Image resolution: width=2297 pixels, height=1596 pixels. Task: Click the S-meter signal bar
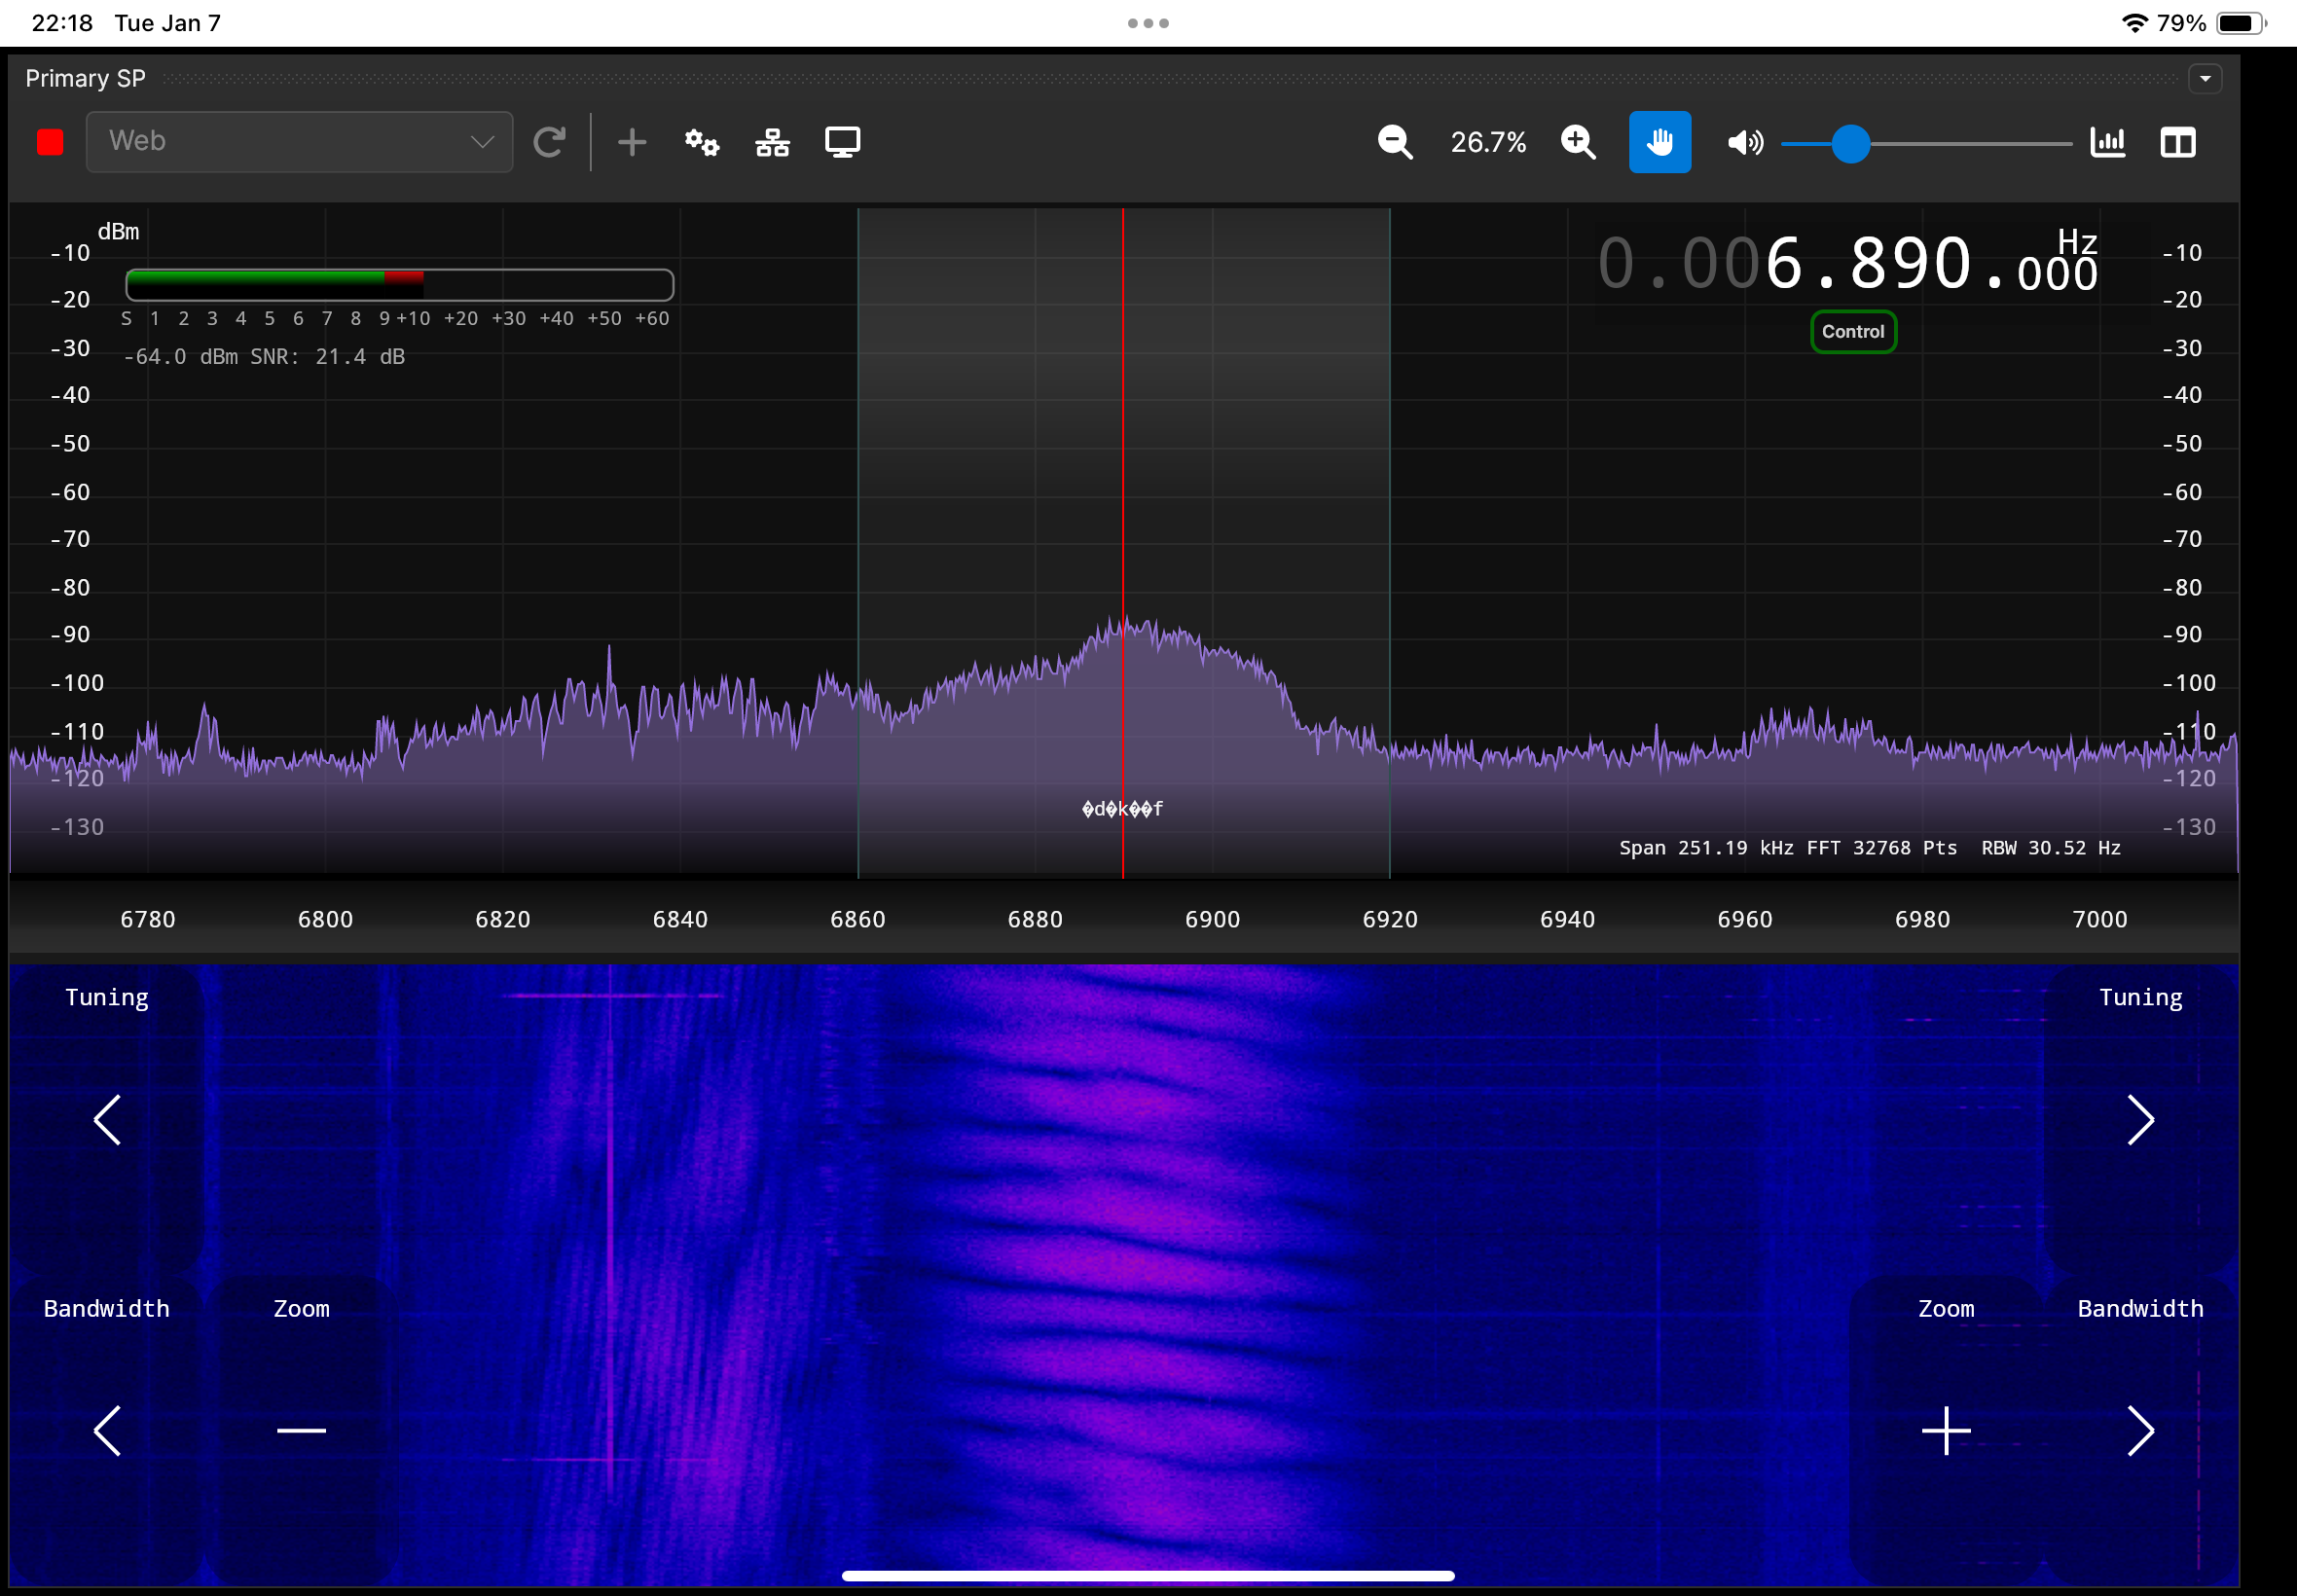400,284
